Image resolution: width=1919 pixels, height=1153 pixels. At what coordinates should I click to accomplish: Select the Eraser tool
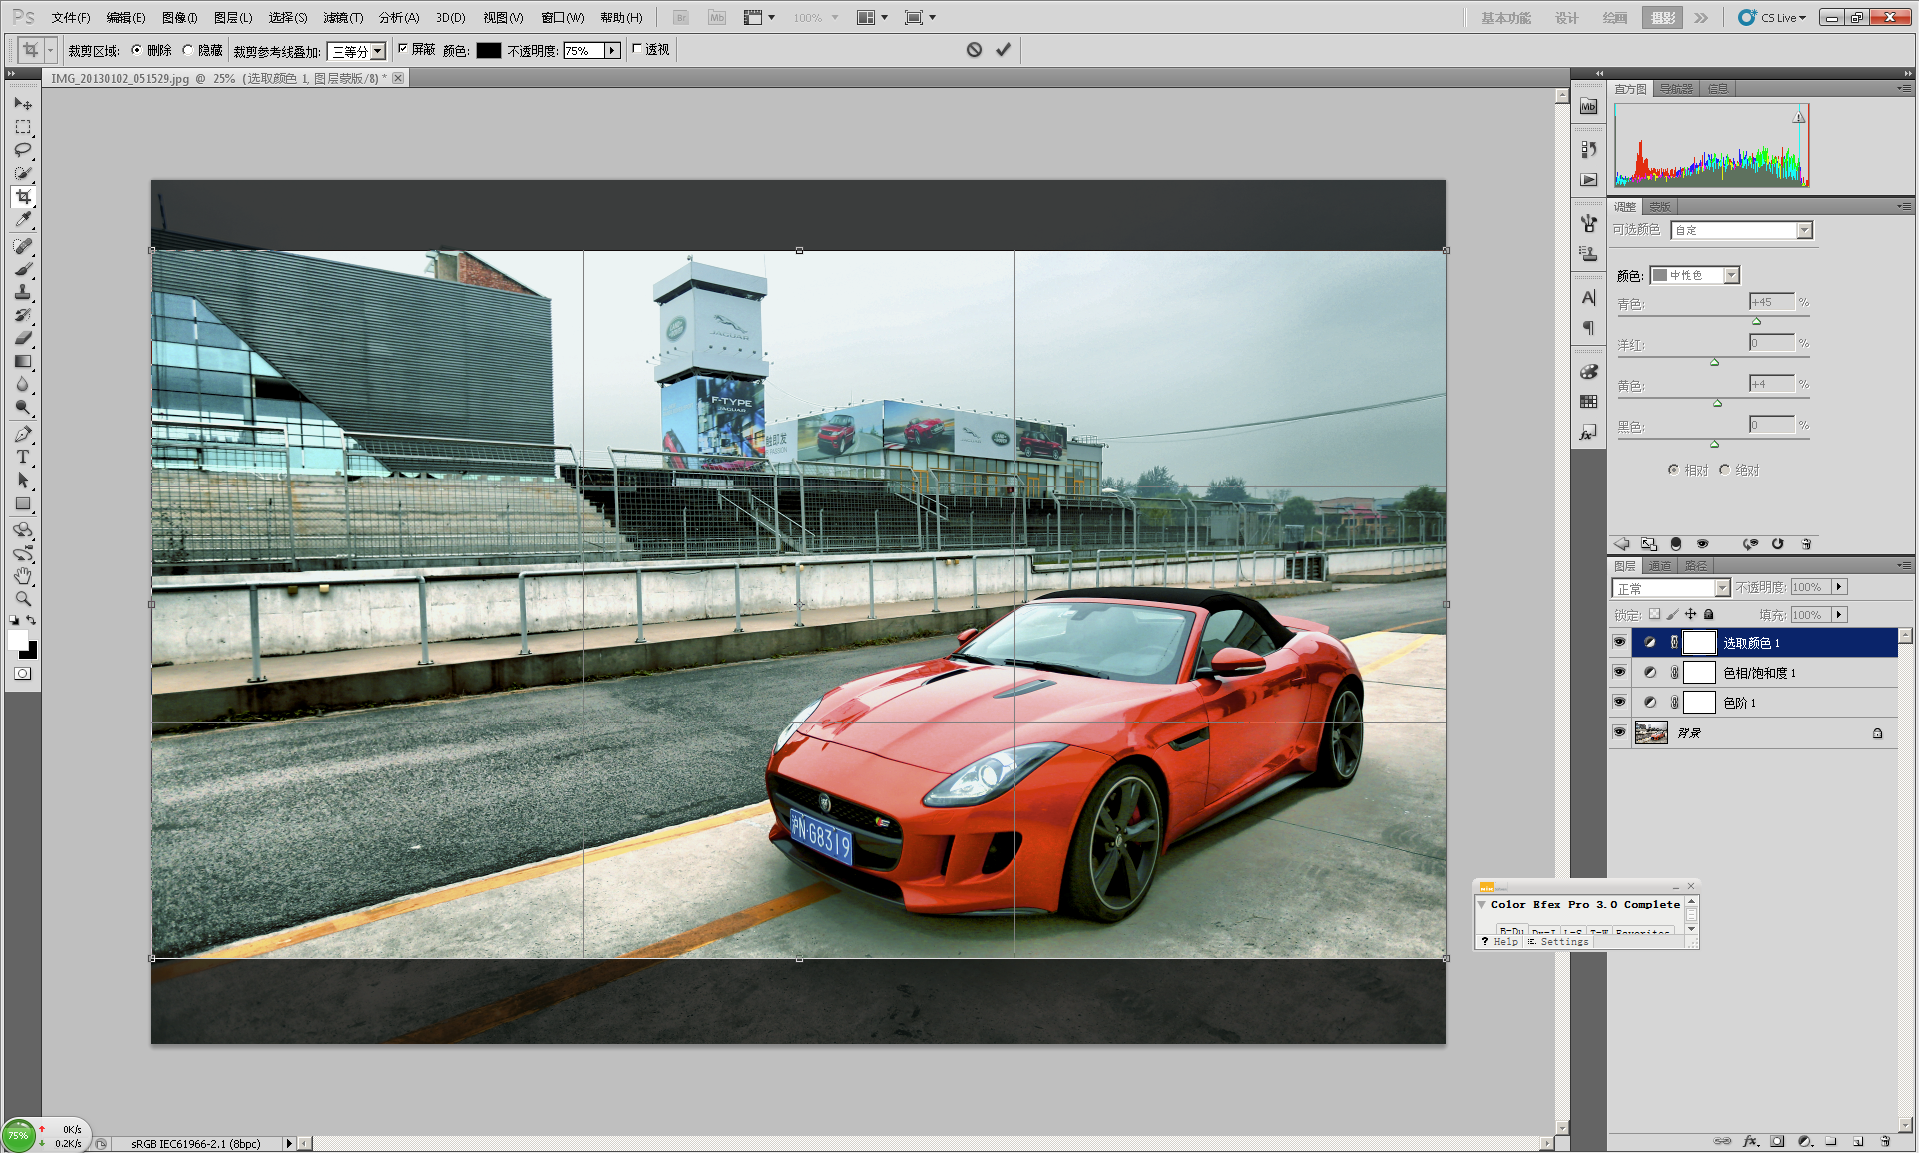[23, 338]
